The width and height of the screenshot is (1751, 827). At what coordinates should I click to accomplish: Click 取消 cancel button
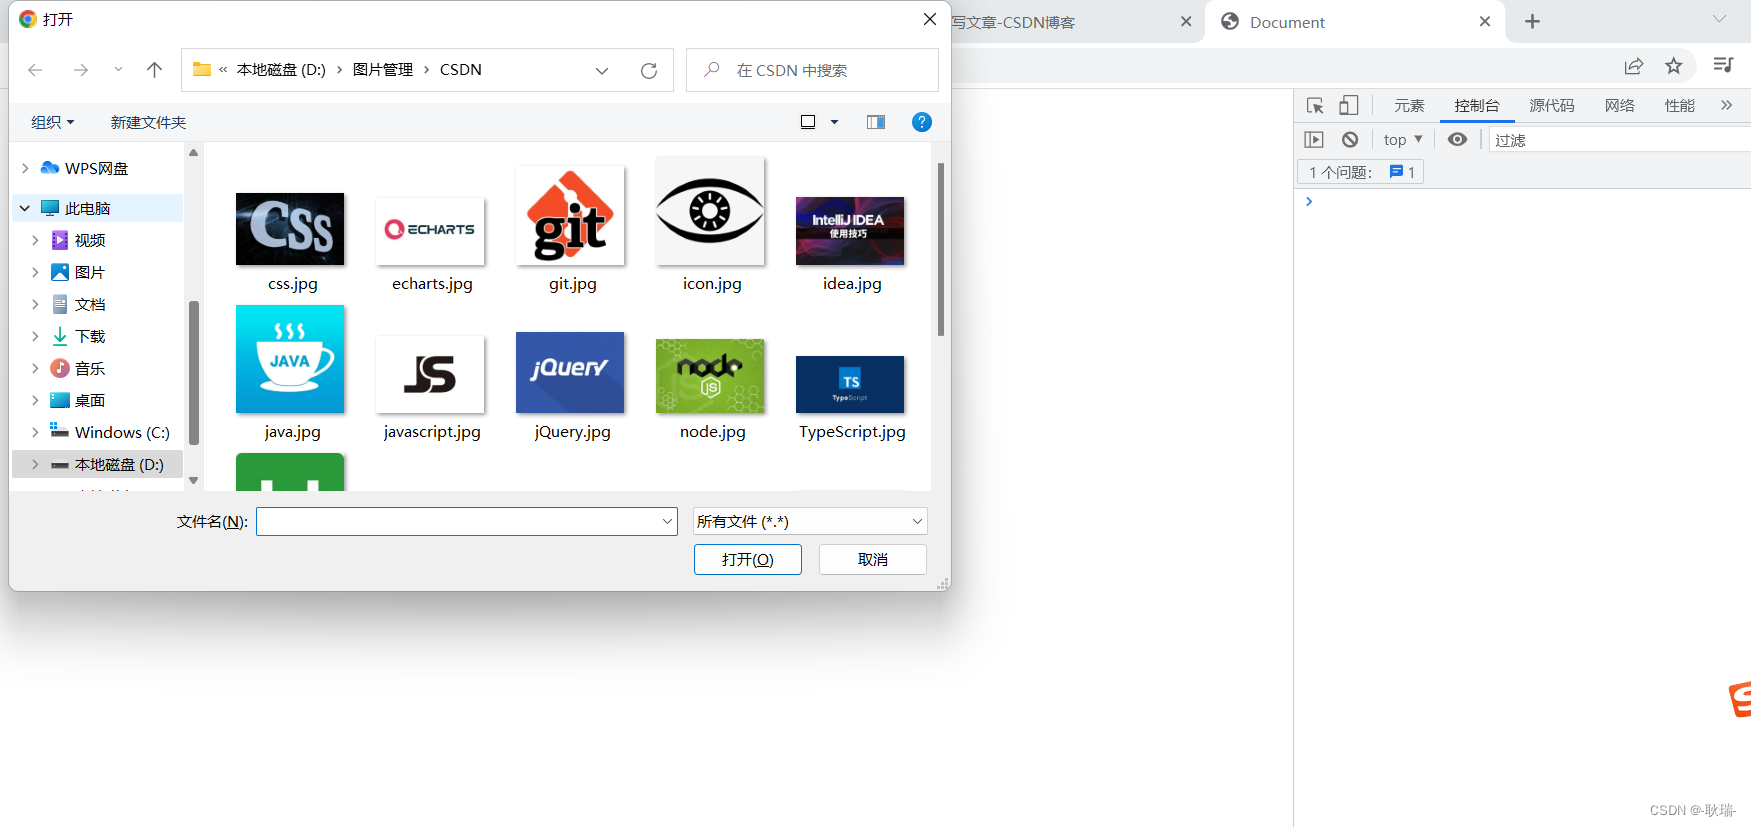pos(873,559)
